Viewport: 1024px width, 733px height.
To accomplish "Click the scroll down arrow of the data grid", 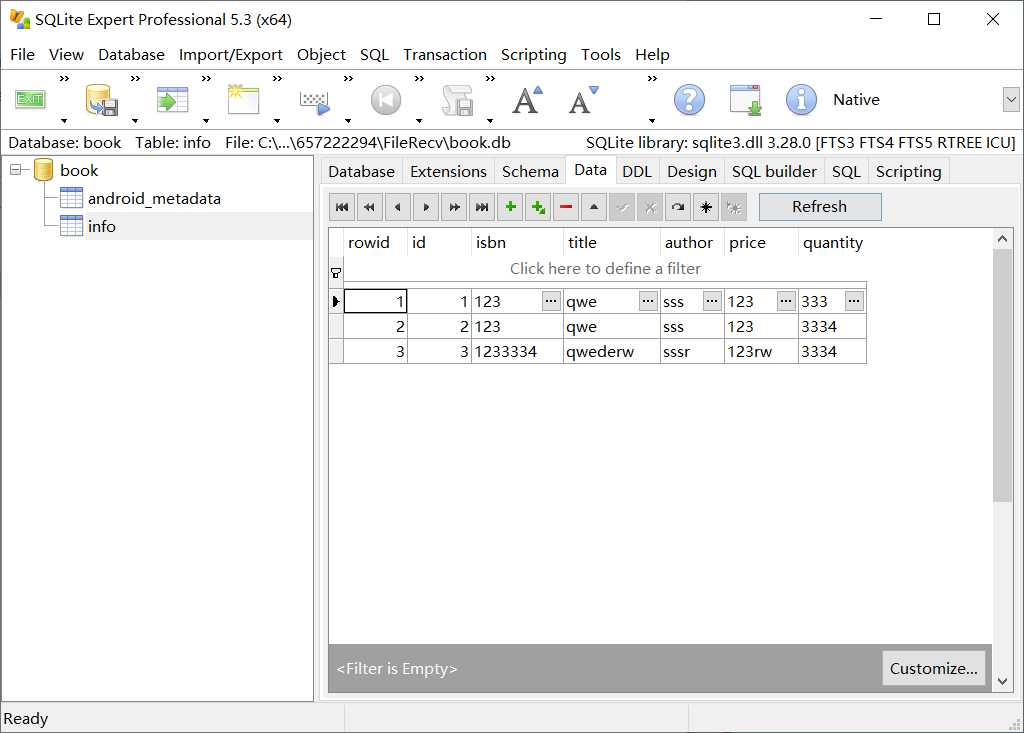I will tap(1002, 681).
